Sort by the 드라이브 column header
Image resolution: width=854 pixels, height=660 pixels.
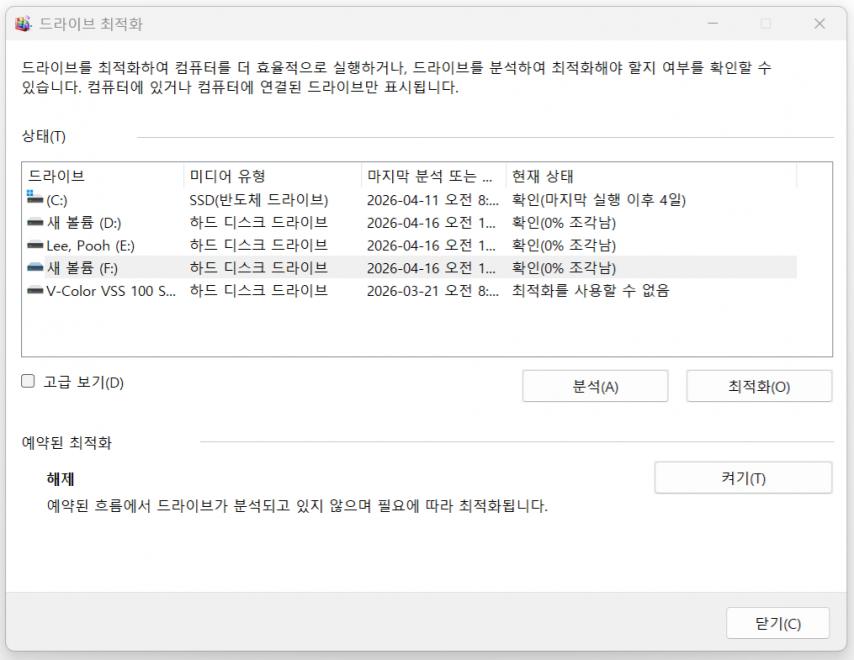tap(102, 176)
